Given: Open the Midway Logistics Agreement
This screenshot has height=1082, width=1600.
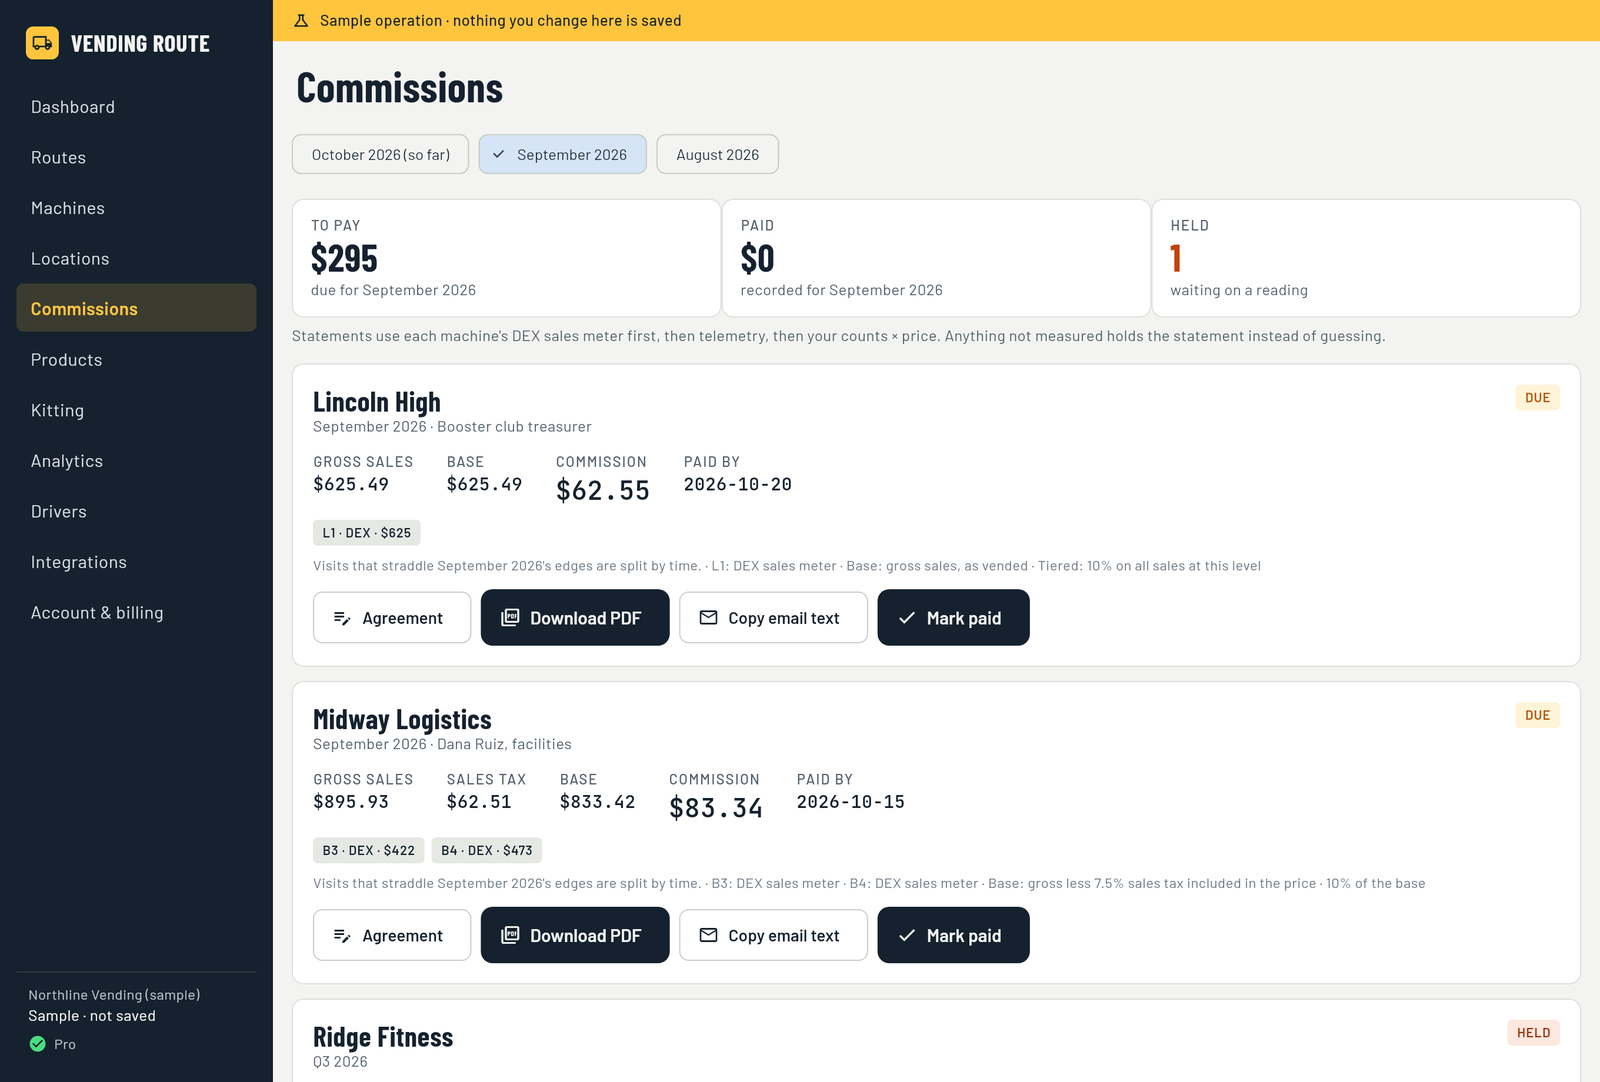Looking at the screenshot, I should (x=392, y=935).
